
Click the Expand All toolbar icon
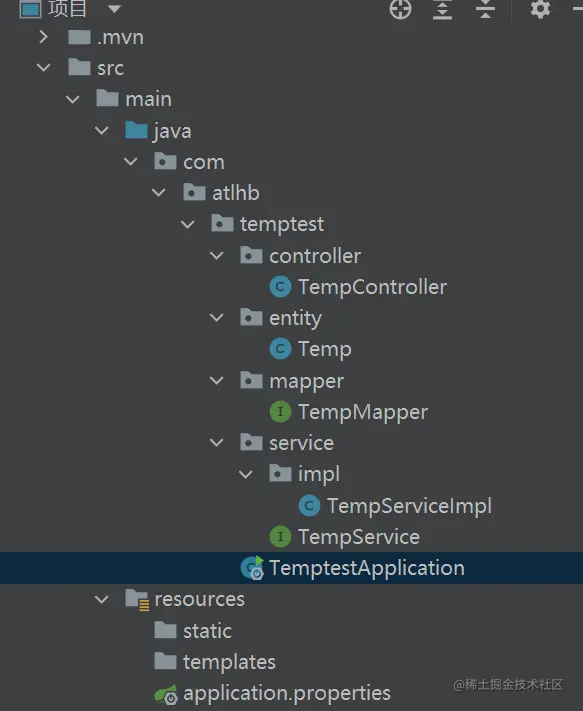point(442,9)
